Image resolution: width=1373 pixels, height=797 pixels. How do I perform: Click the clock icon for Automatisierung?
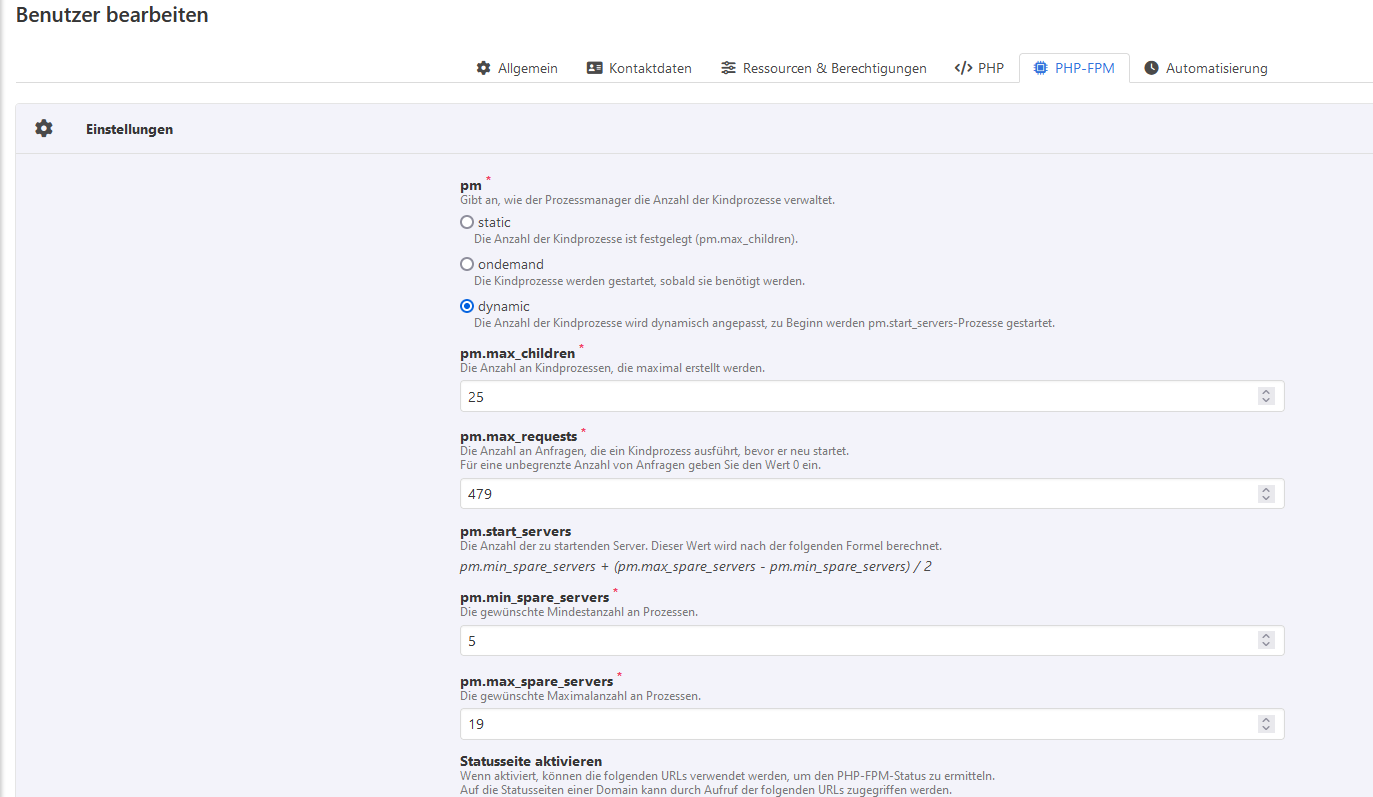pyautogui.click(x=1151, y=68)
